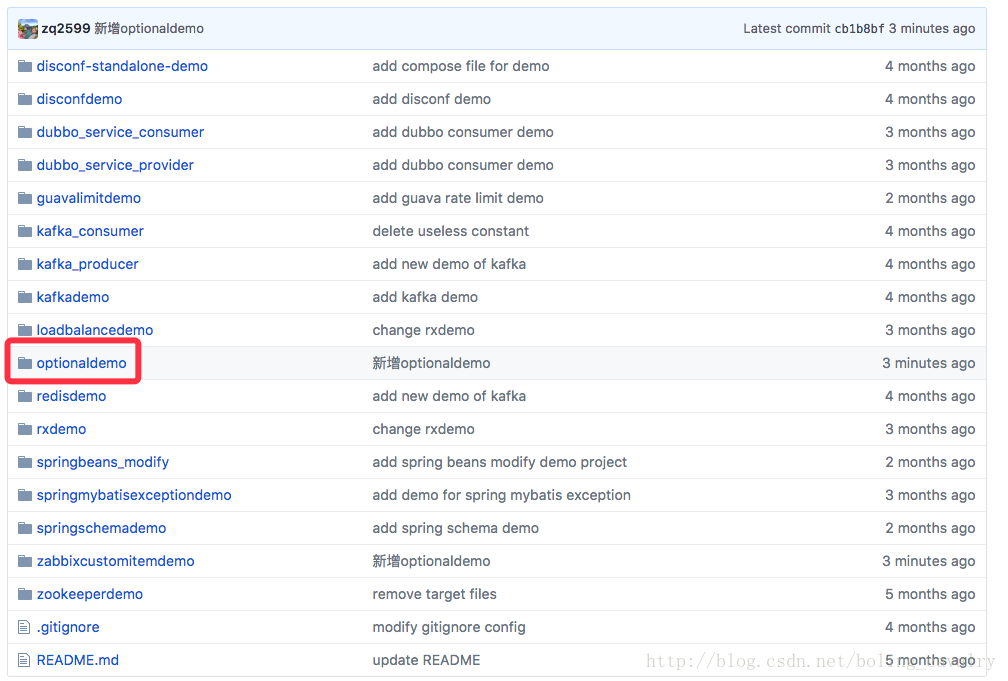Open the loadbalancedemo folder
Image resolution: width=1008 pixels, height=681 pixels.
pyautogui.click(x=95, y=330)
